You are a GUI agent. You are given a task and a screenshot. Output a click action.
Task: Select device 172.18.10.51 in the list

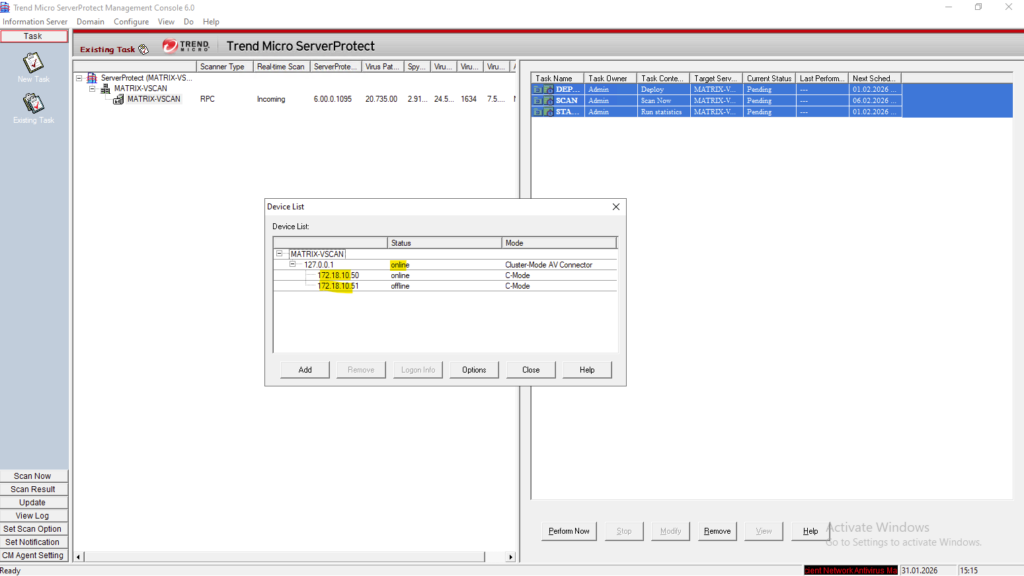pyautogui.click(x=338, y=286)
